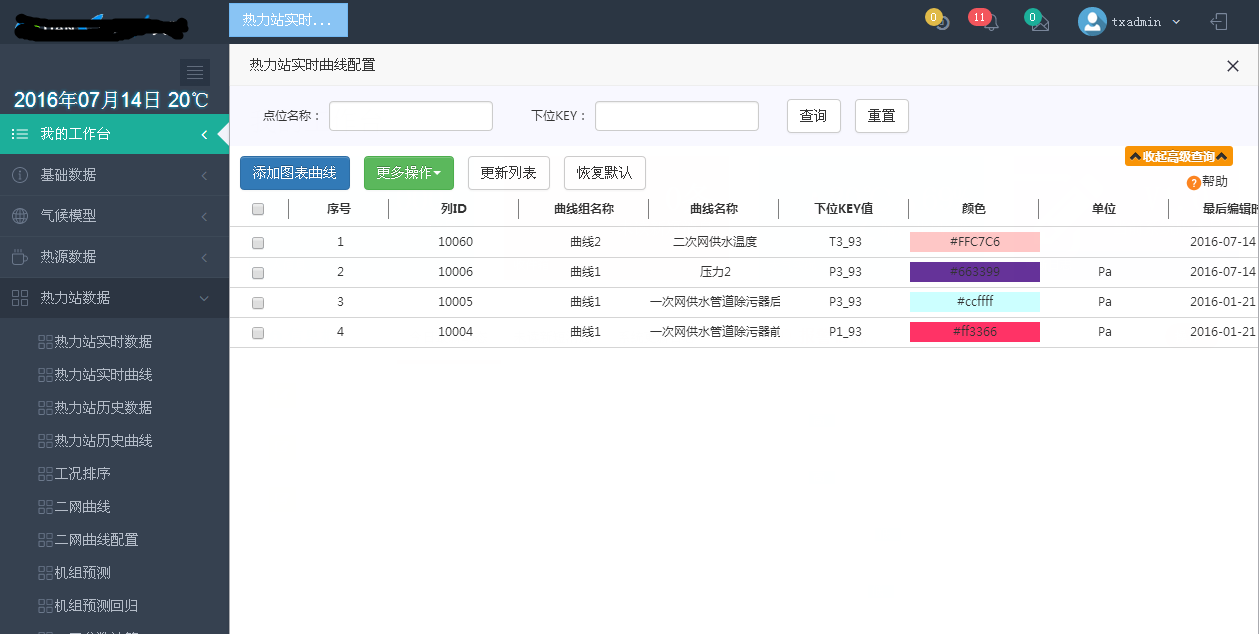The height and width of the screenshot is (634, 1259).
Task: Focus the 点位名称 input field
Action: (x=411, y=116)
